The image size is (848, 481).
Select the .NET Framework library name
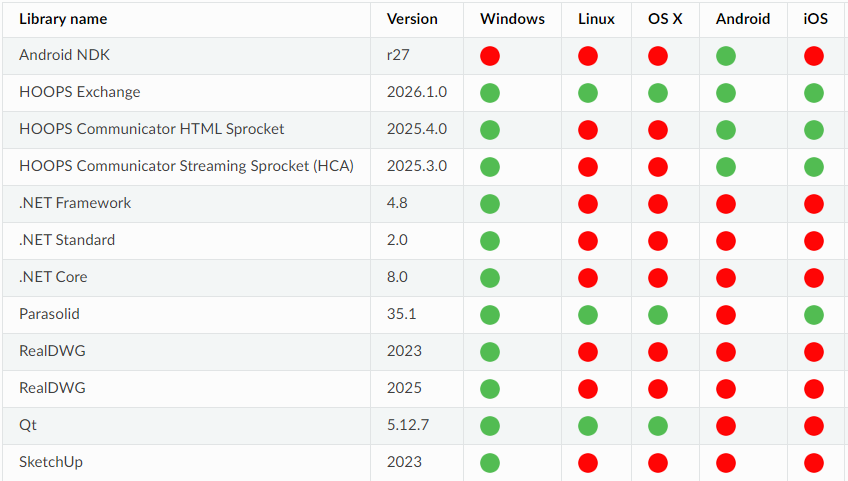coord(75,203)
